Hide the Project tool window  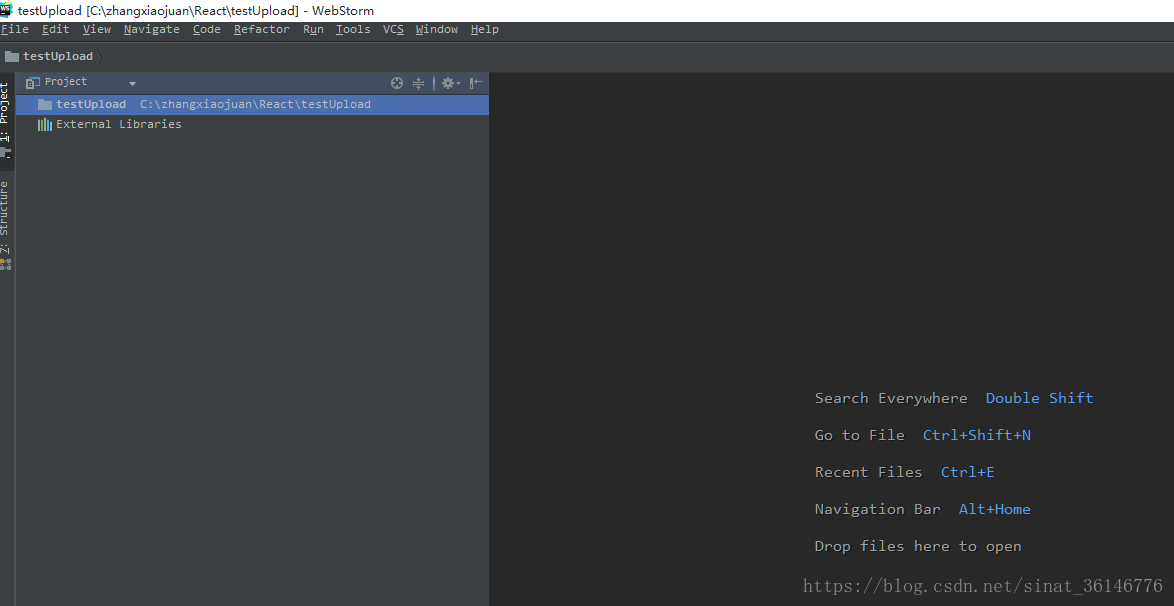[x=475, y=83]
